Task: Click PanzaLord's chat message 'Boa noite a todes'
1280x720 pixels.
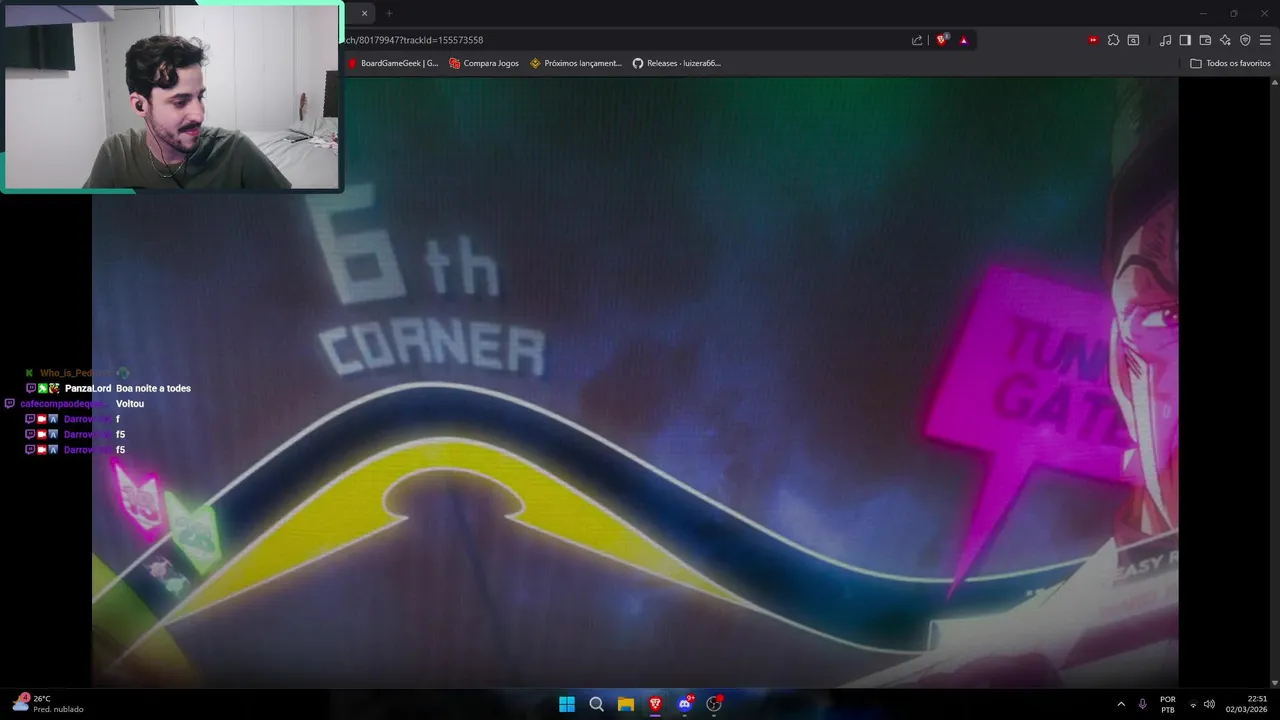Action: tap(153, 388)
